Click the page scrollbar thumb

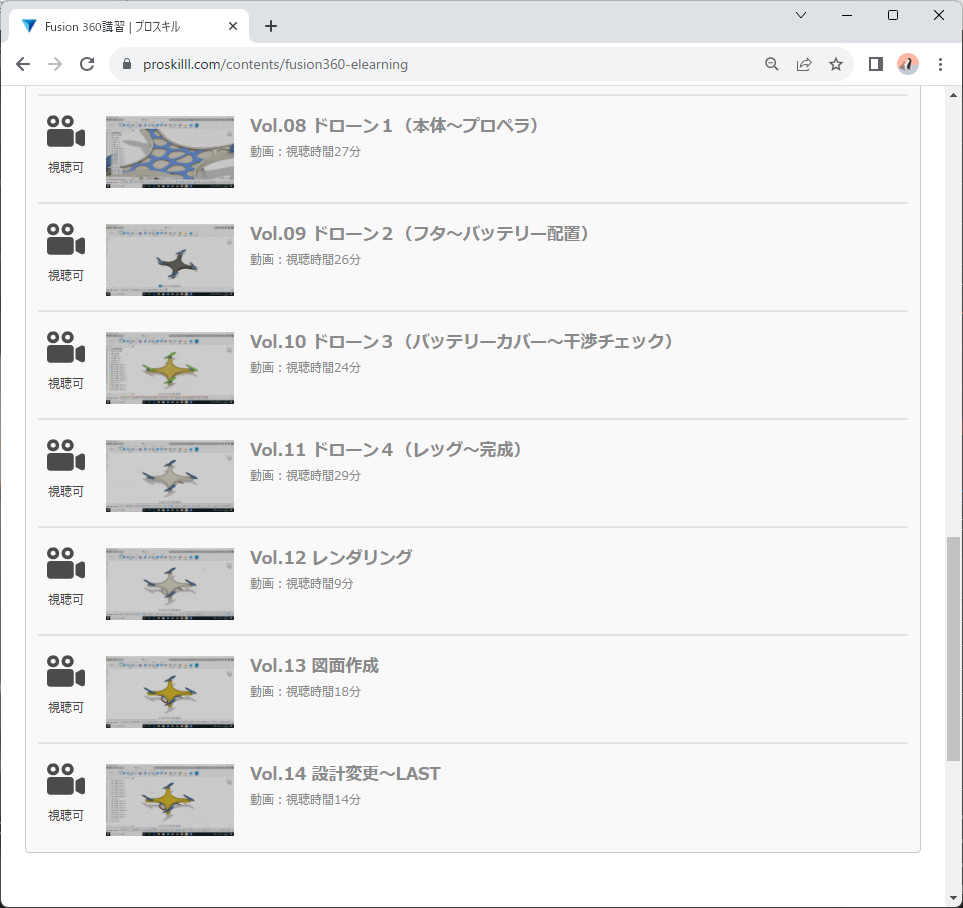click(953, 649)
